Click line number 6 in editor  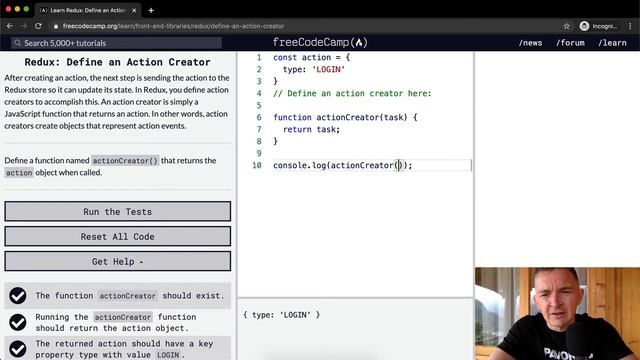coord(259,117)
